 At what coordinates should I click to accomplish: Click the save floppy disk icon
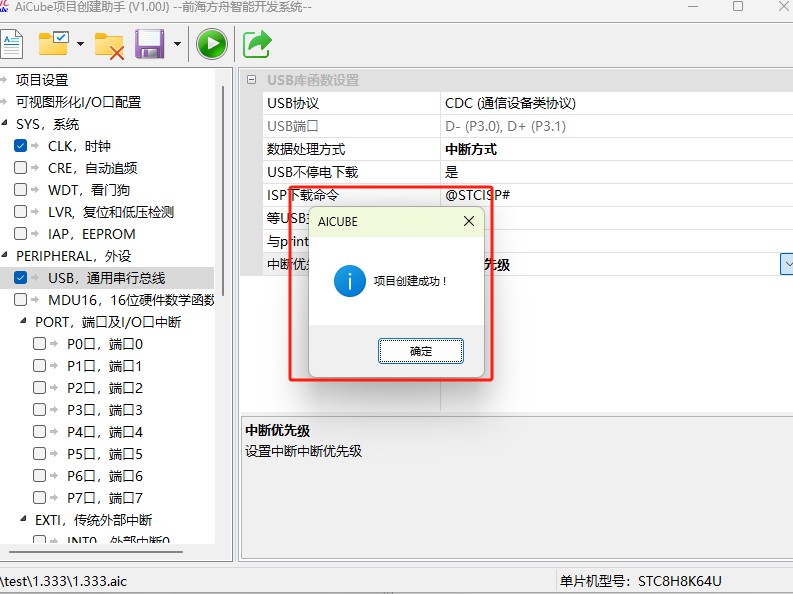point(150,44)
